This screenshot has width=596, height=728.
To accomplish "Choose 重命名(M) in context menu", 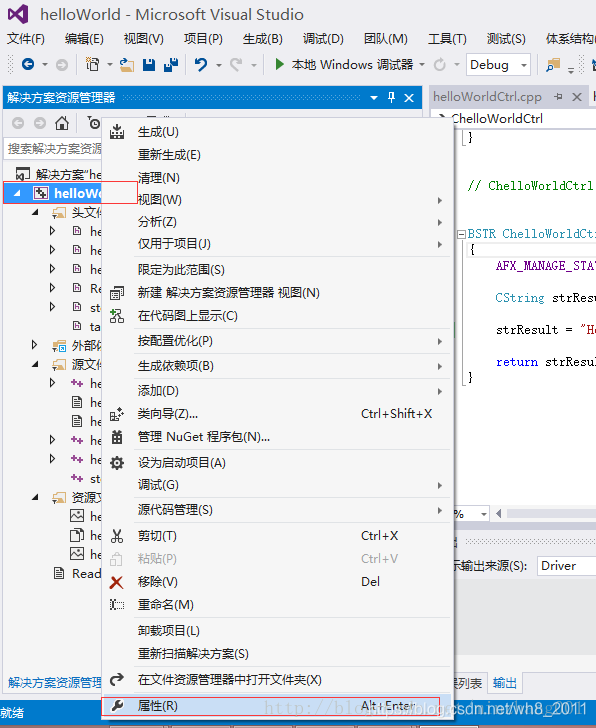I will click(x=277, y=604).
